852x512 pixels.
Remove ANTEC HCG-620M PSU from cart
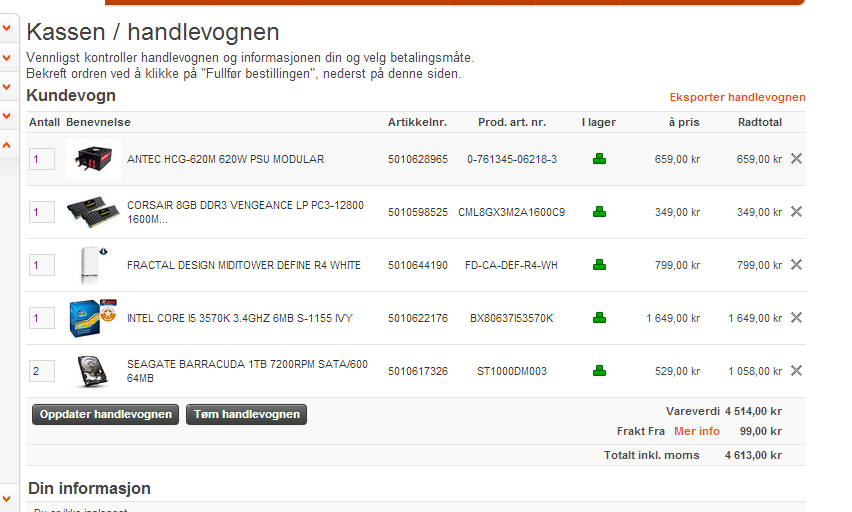point(796,159)
